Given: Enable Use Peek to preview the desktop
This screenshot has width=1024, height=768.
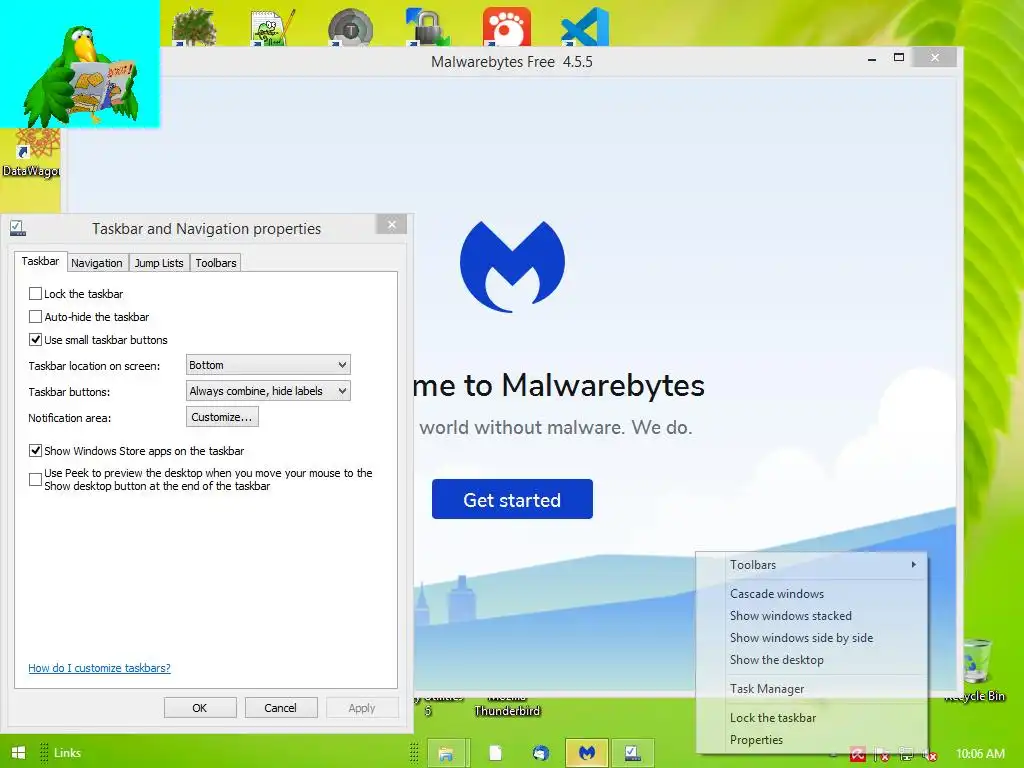Looking at the screenshot, I should click(35, 479).
